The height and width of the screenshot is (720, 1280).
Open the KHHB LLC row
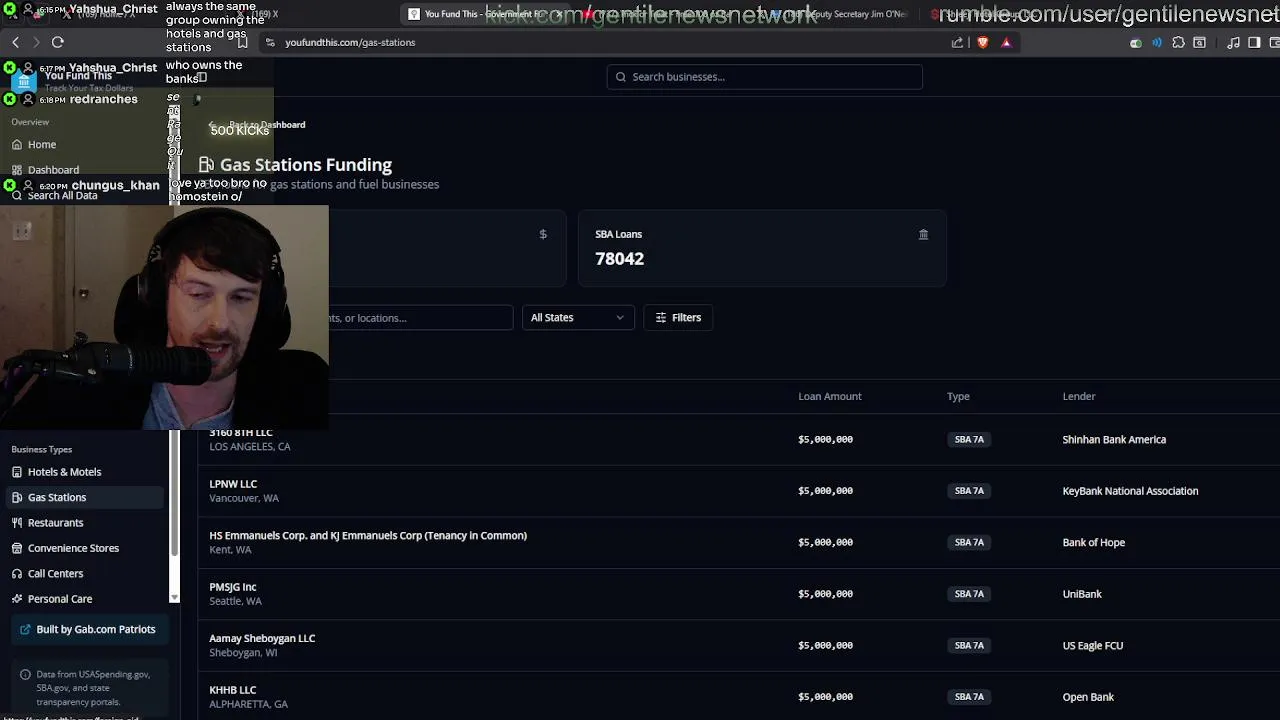pos(738,696)
